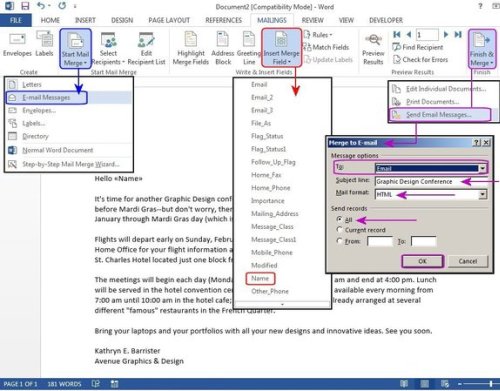The width and height of the screenshot is (500, 391).
Task: Click the Finish & Merge button
Action: [482, 49]
